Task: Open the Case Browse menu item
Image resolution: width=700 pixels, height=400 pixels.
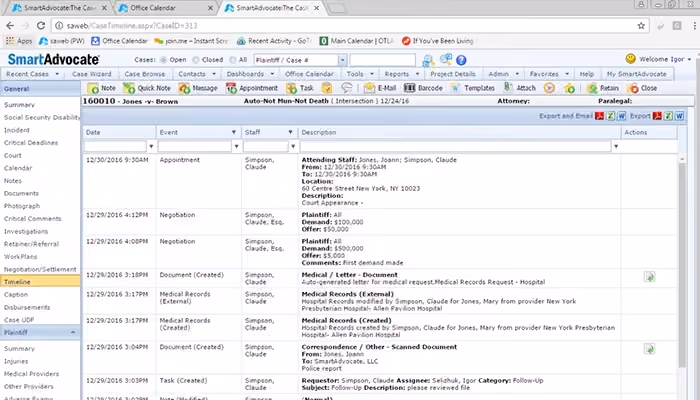Action: pos(145,74)
